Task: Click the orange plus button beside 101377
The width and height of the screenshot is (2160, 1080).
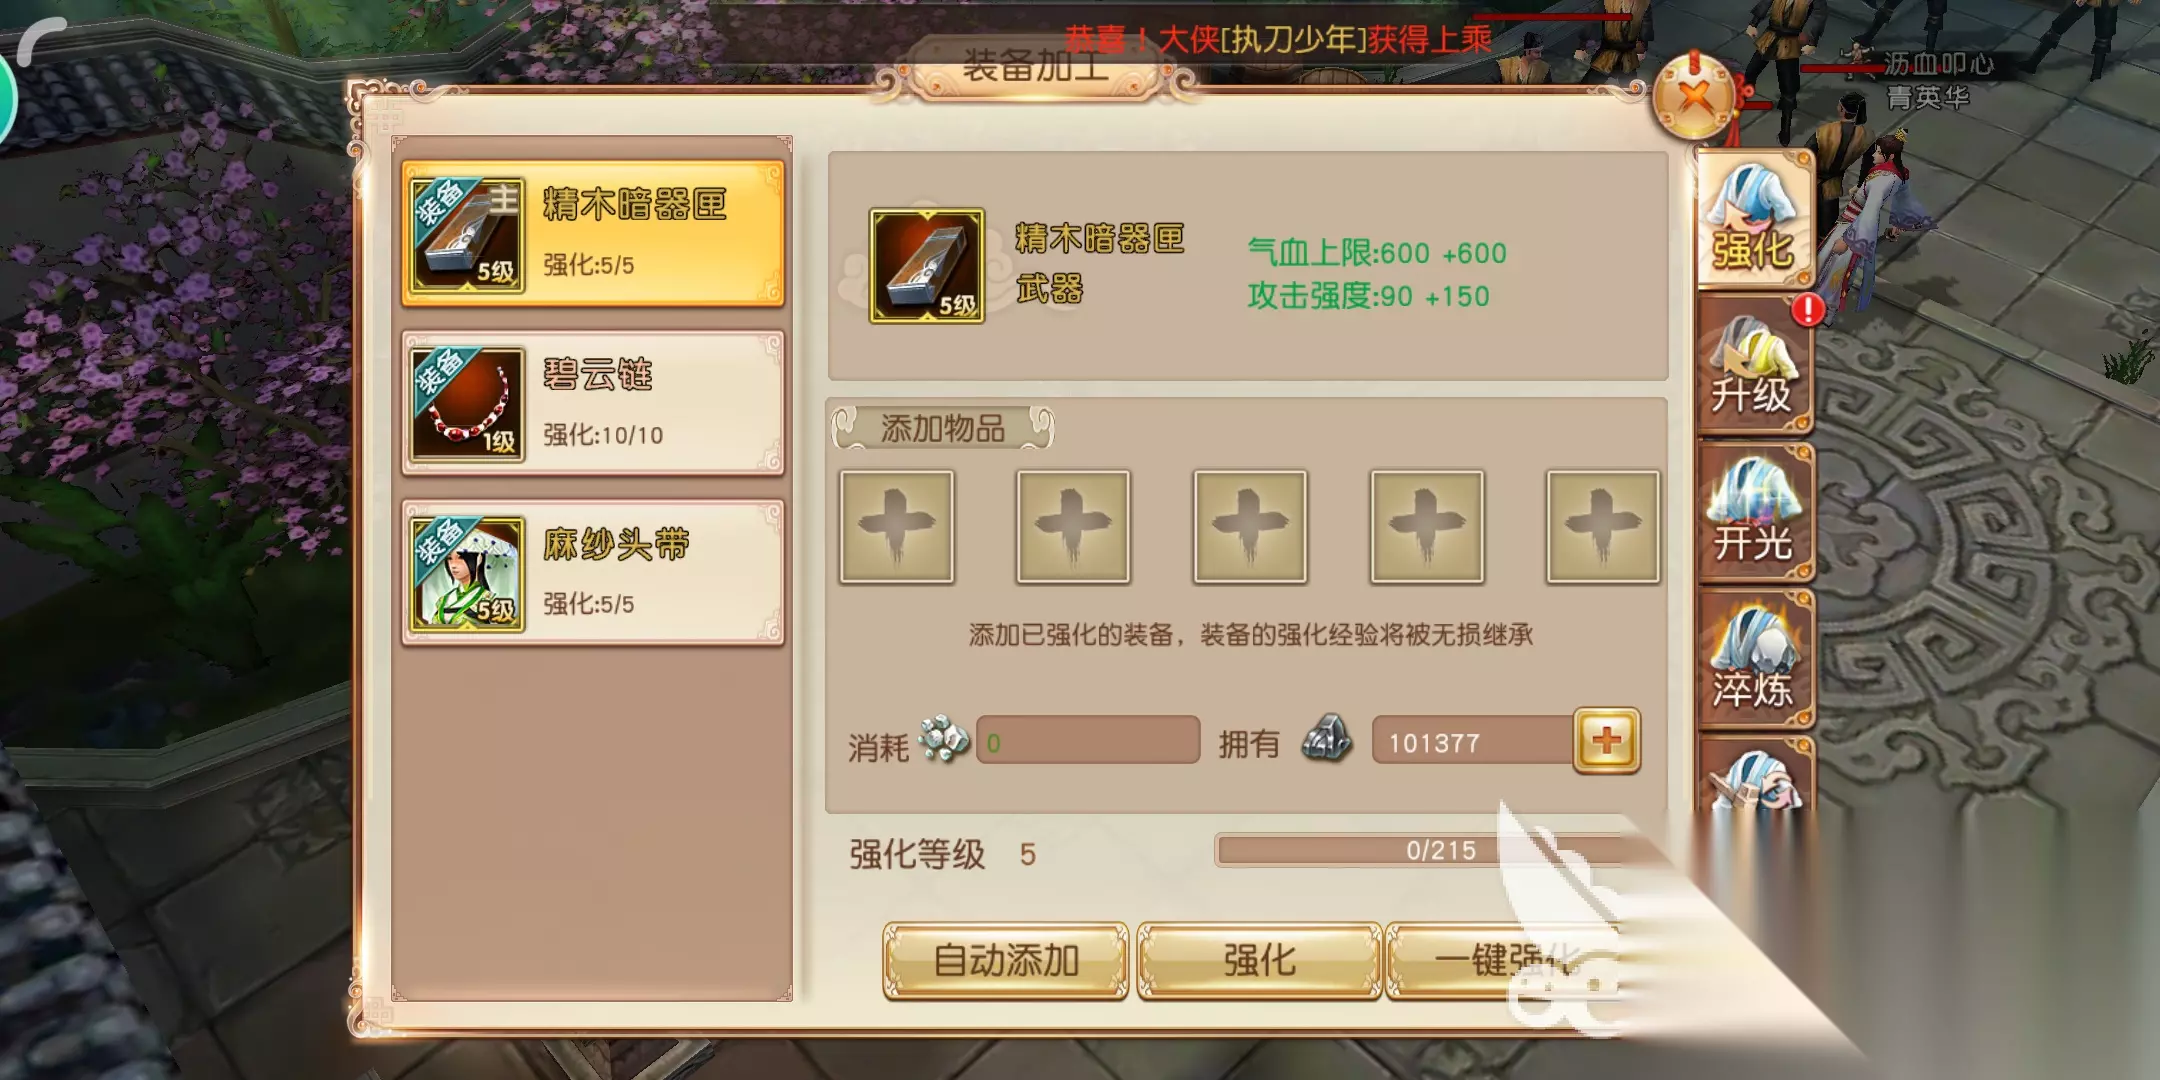Action: coord(1607,741)
